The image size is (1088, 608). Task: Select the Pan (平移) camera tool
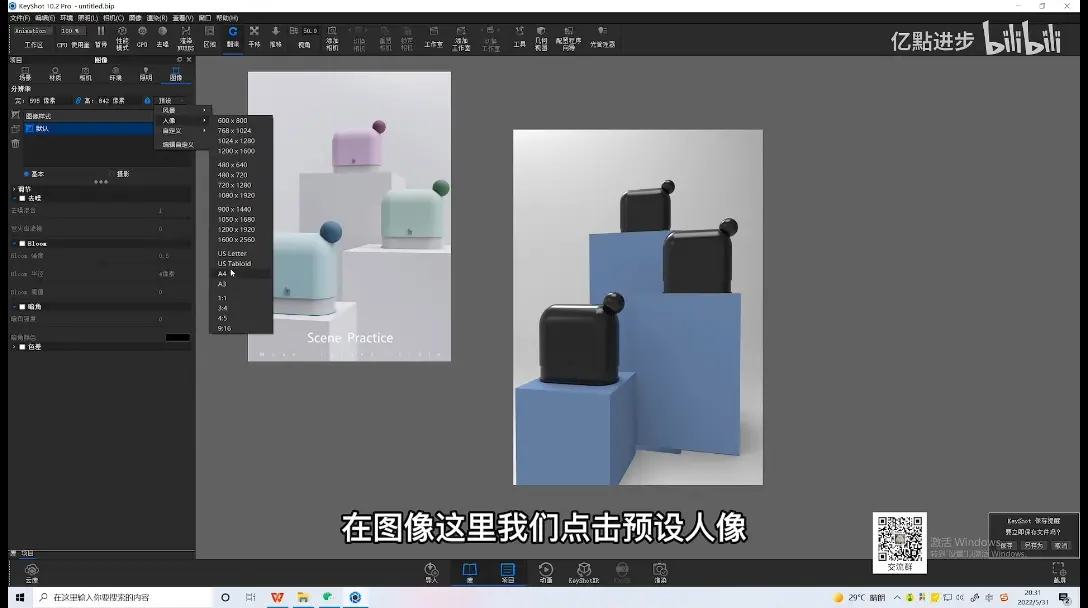[x=254, y=37]
